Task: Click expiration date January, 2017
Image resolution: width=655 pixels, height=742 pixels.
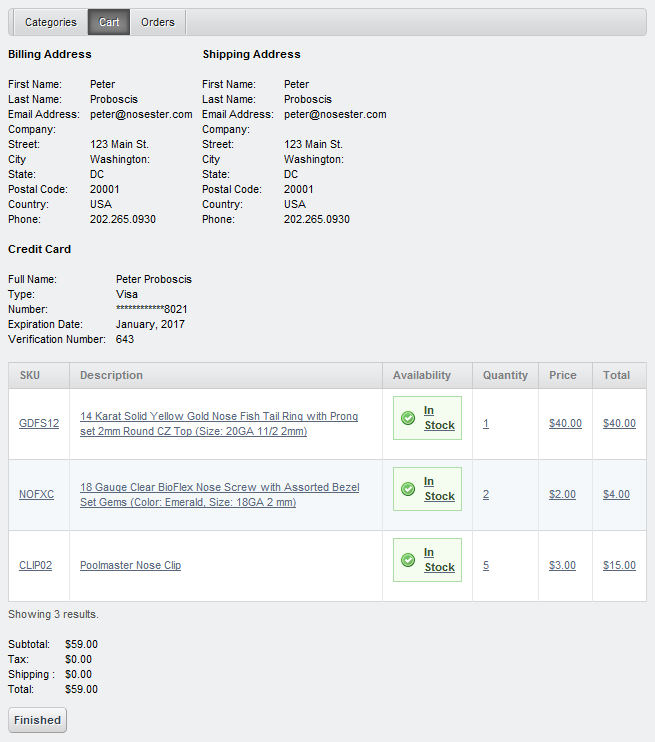Action: point(150,324)
